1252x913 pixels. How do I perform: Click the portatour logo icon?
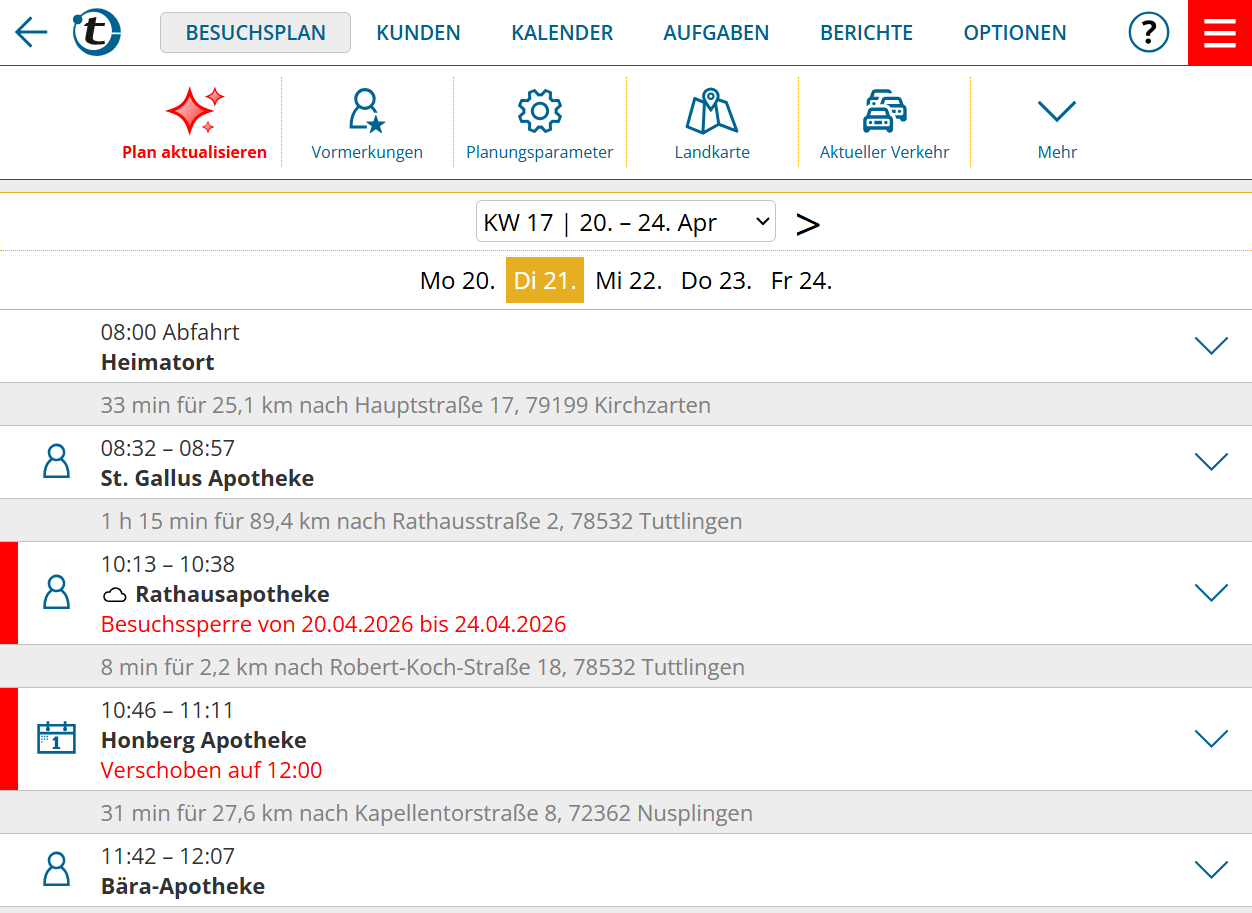pyautogui.click(x=96, y=32)
